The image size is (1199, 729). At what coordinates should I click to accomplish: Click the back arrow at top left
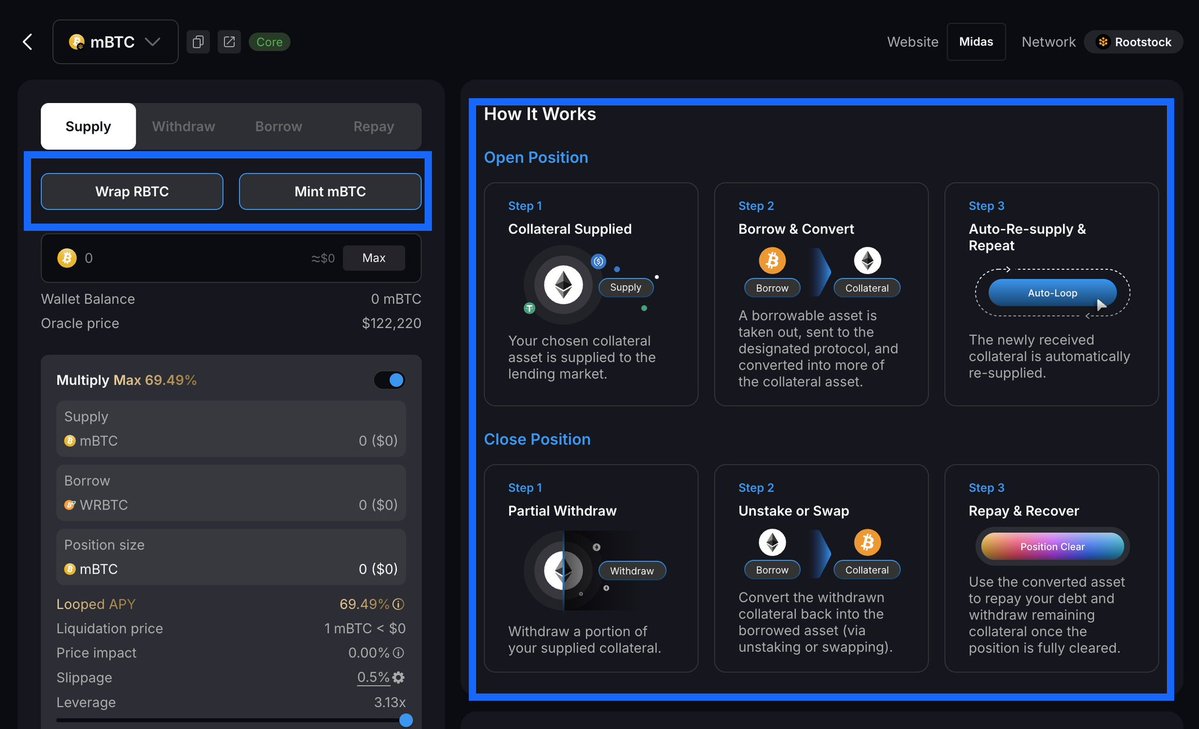[x=27, y=41]
